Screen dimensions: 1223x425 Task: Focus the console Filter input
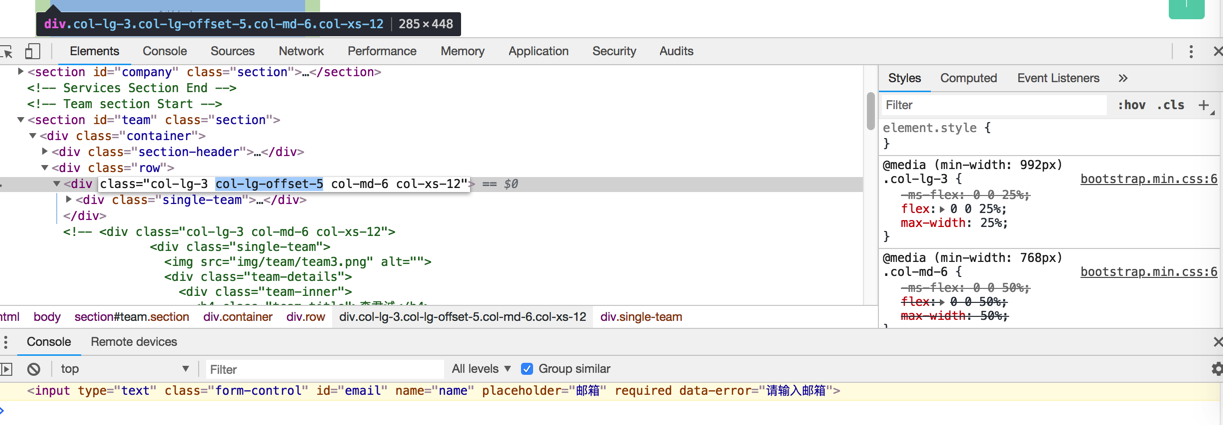(324, 369)
